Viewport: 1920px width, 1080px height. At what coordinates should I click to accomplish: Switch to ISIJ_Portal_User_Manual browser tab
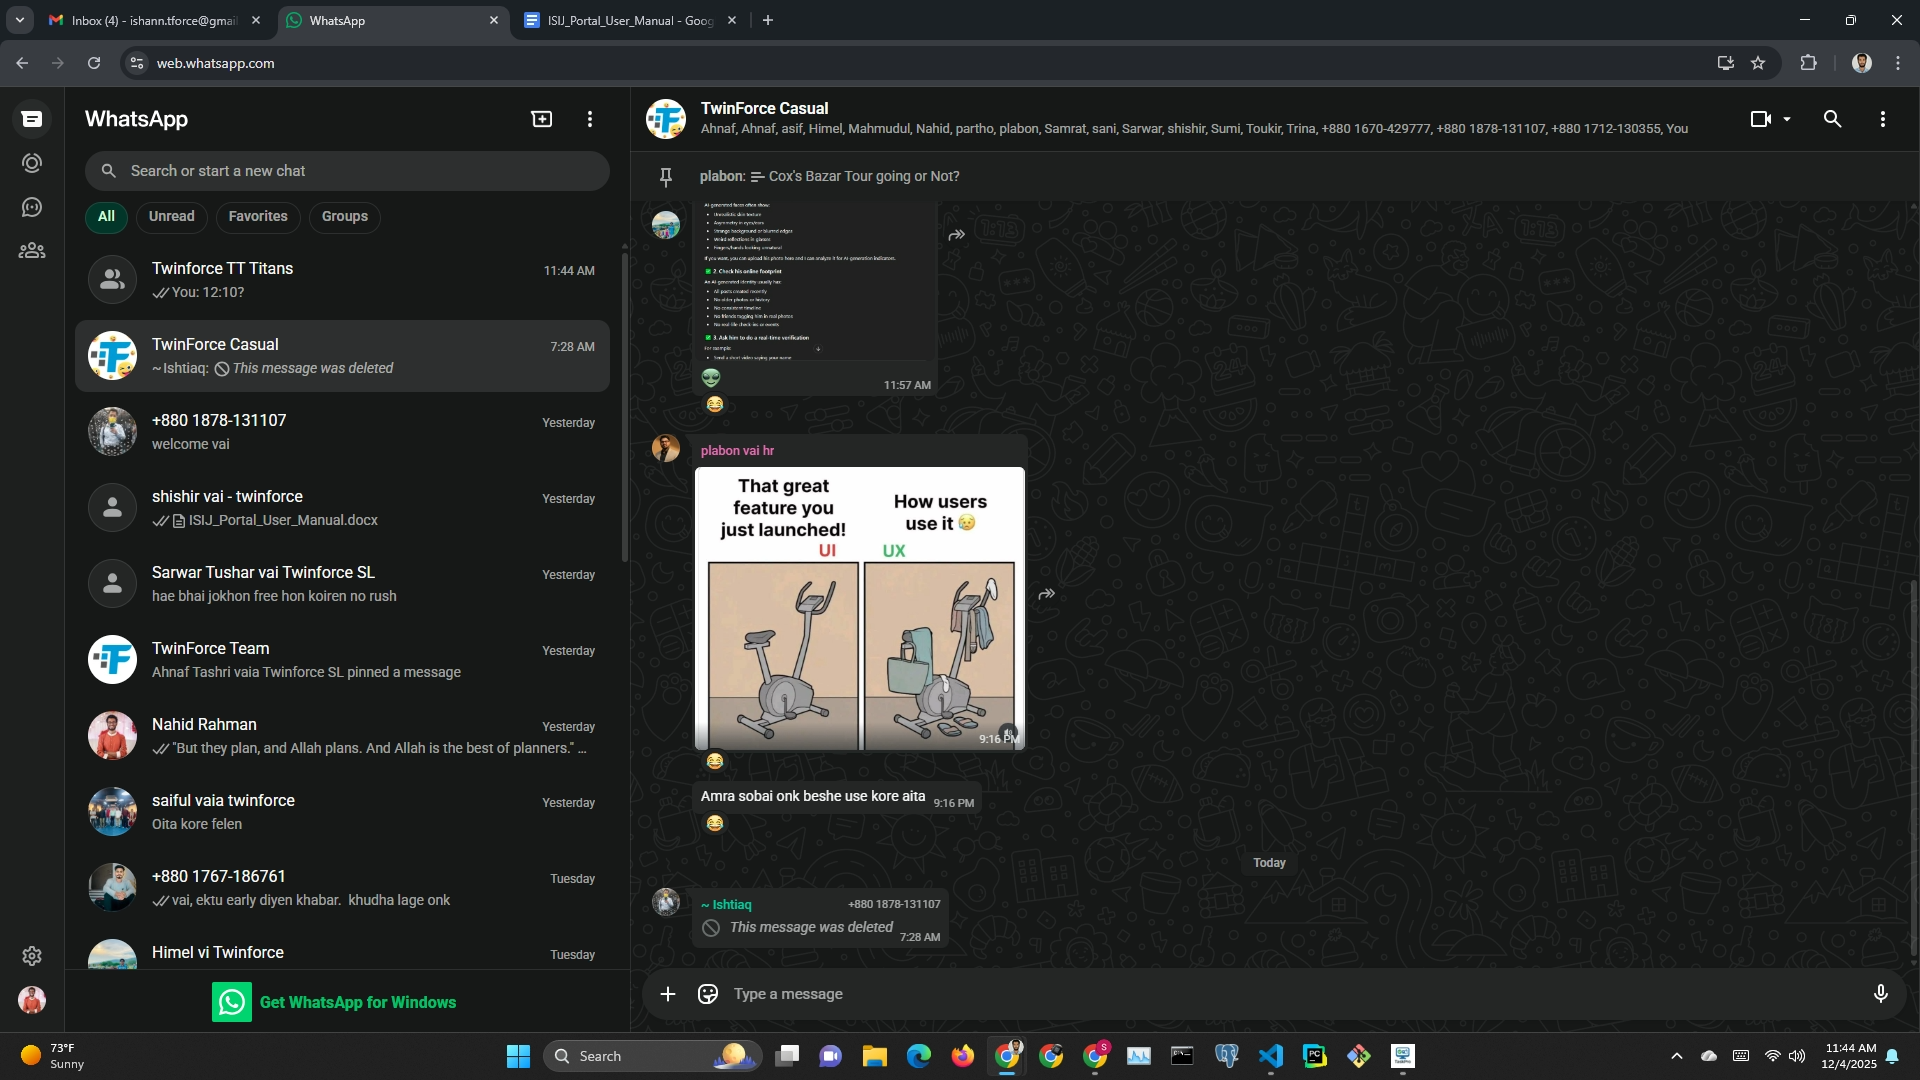[x=630, y=20]
